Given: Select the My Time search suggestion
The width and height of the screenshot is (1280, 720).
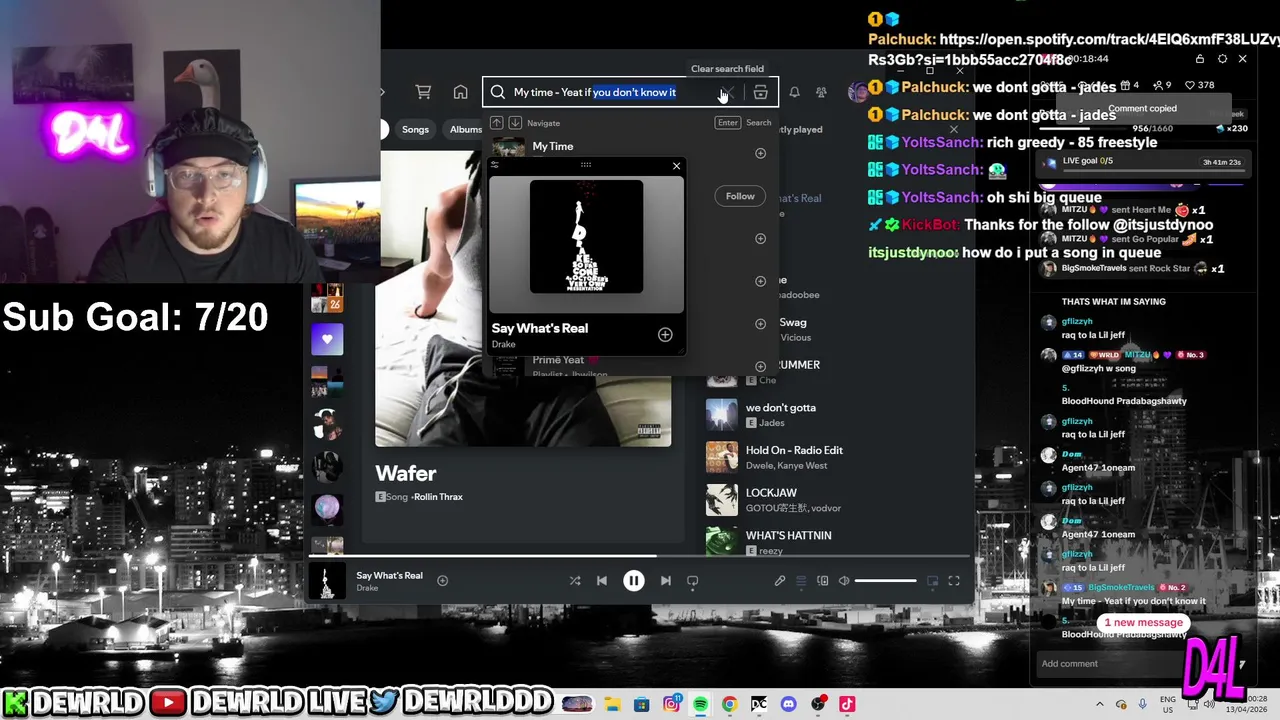Looking at the screenshot, I should 553,146.
